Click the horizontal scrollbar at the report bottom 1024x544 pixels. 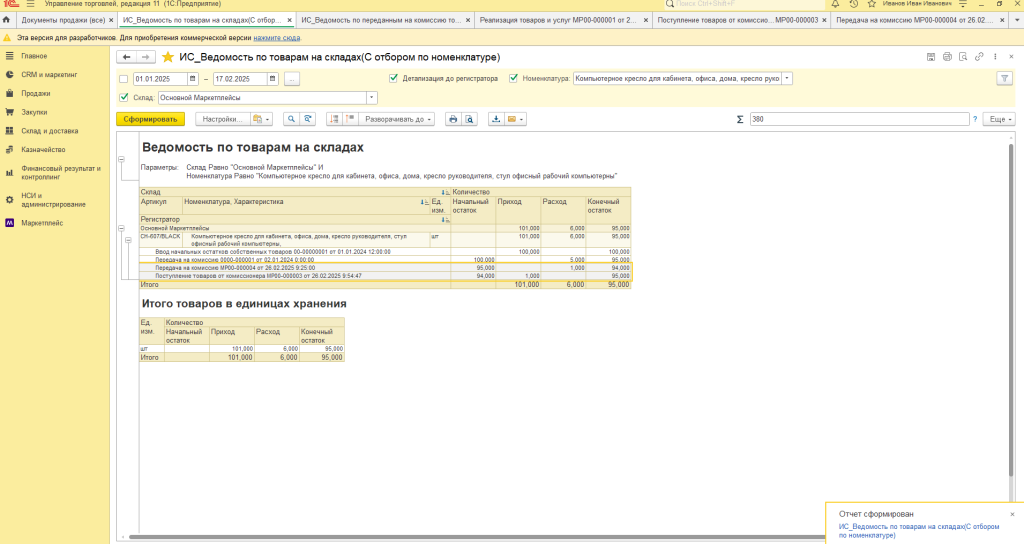click(x=477, y=537)
